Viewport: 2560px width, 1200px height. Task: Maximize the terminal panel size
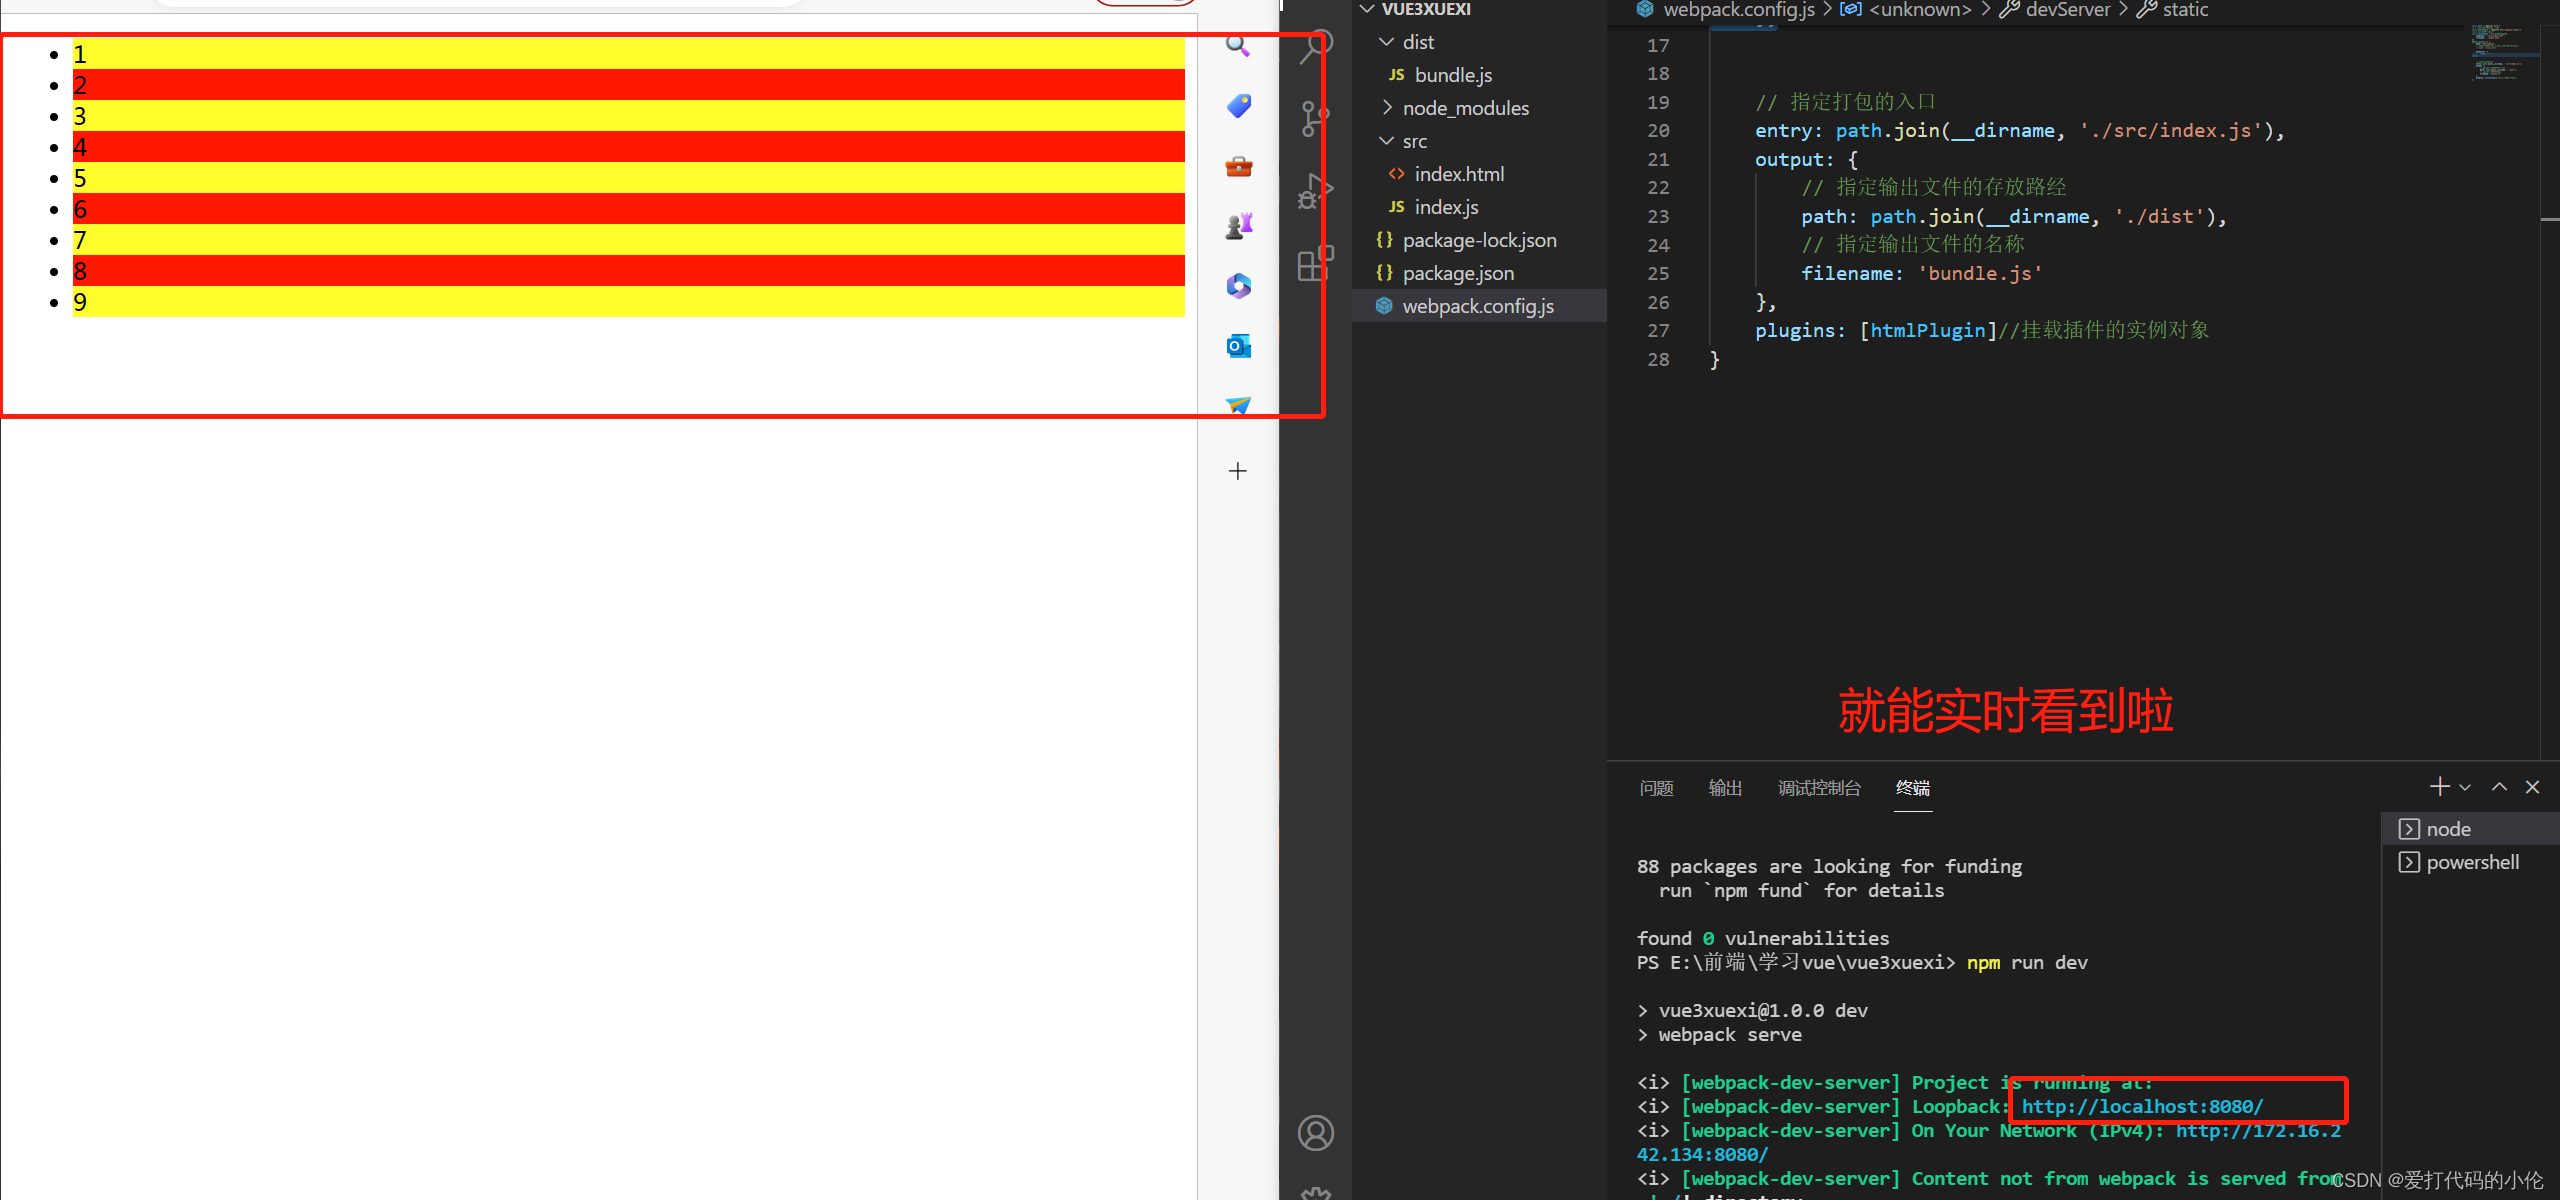click(x=2499, y=787)
